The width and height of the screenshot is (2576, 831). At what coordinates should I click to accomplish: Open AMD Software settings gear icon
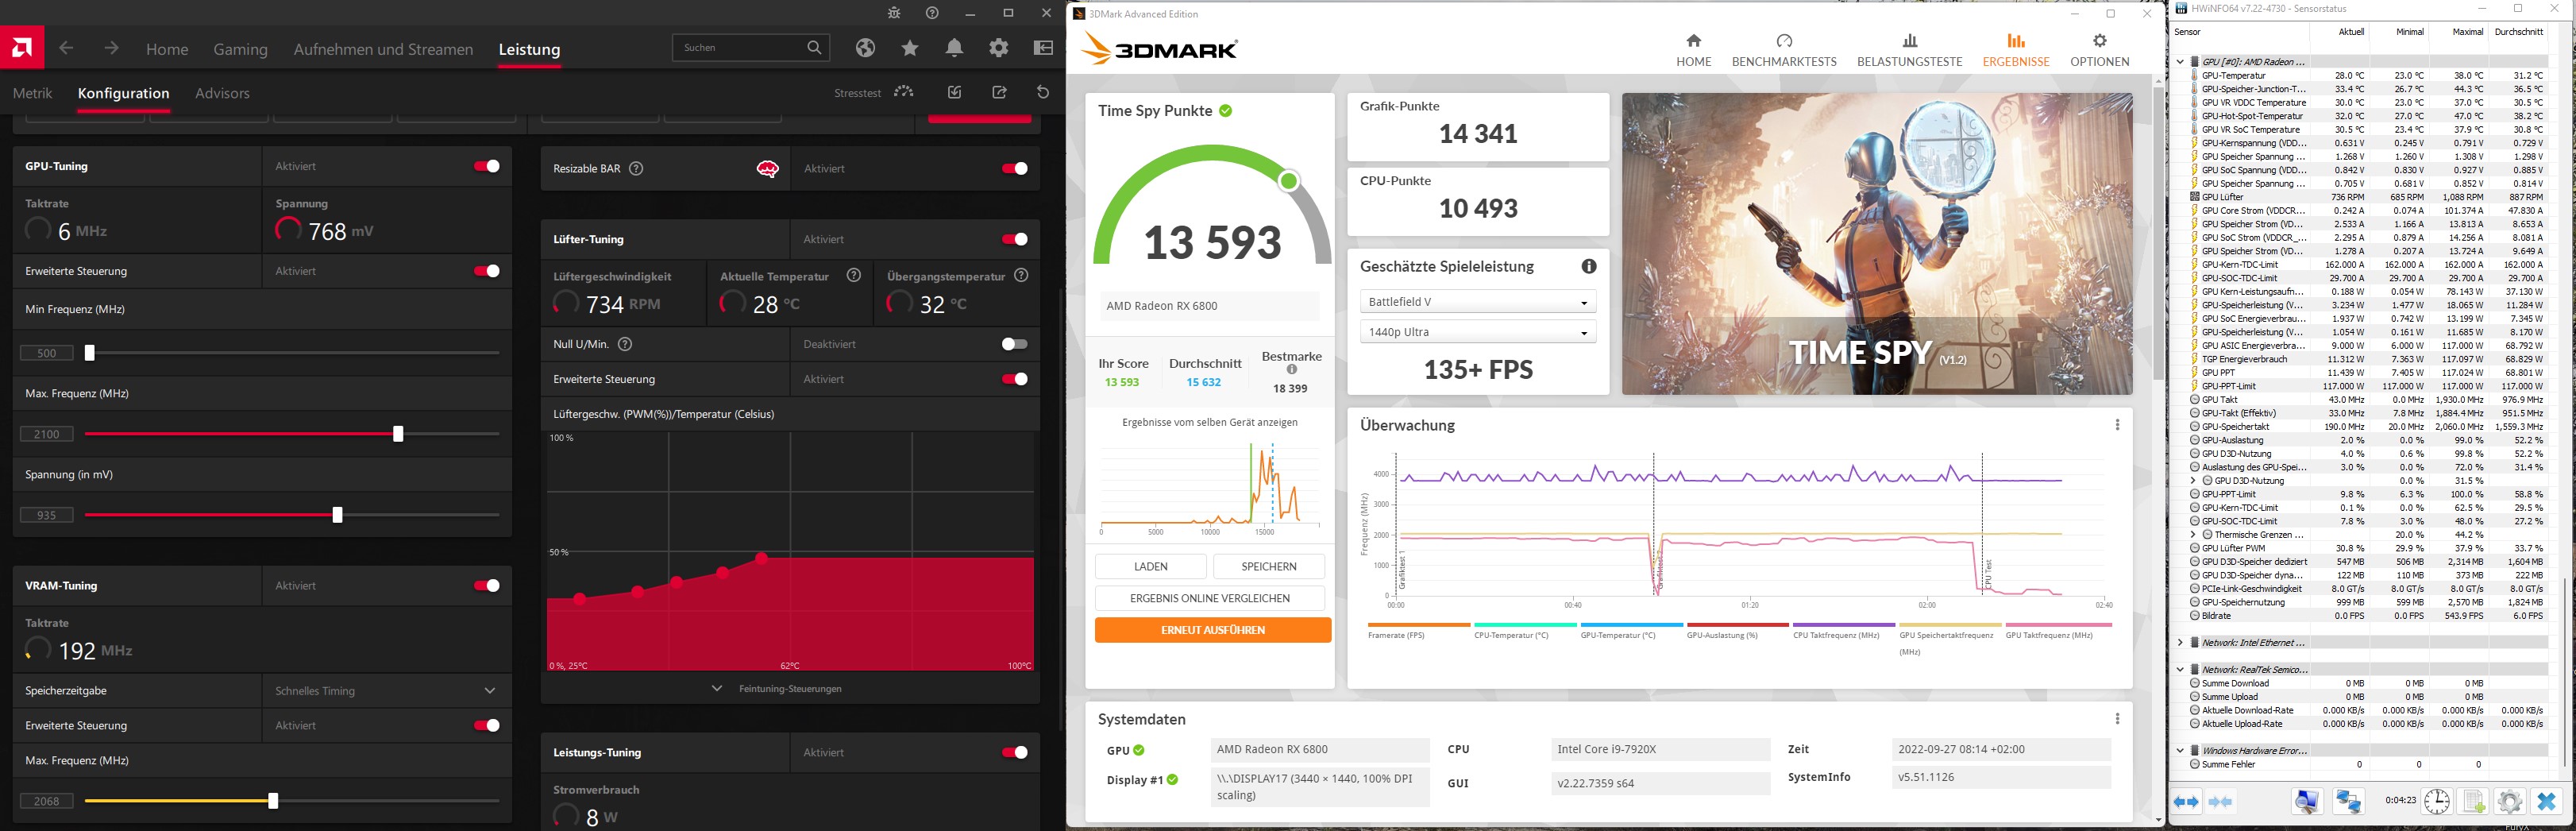pyautogui.click(x=998, y=48)
